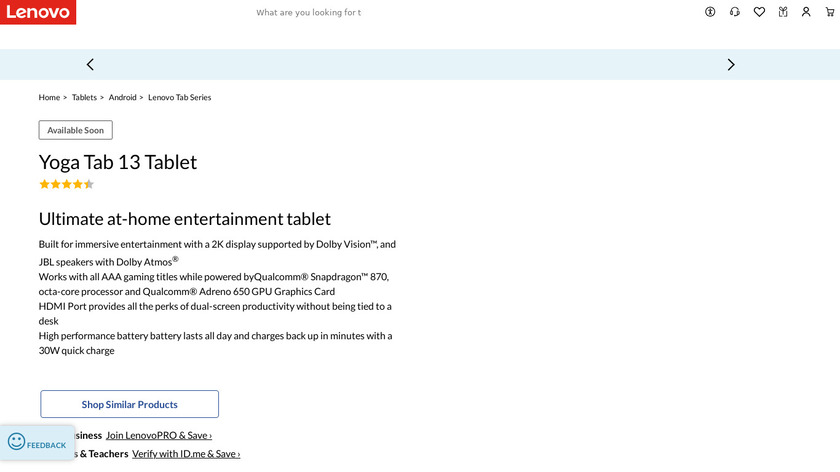Go to Lenovo Tab Series breadcrumb
Image resolution: width=840 pixels, height=472 pixels.
(179, 98)
